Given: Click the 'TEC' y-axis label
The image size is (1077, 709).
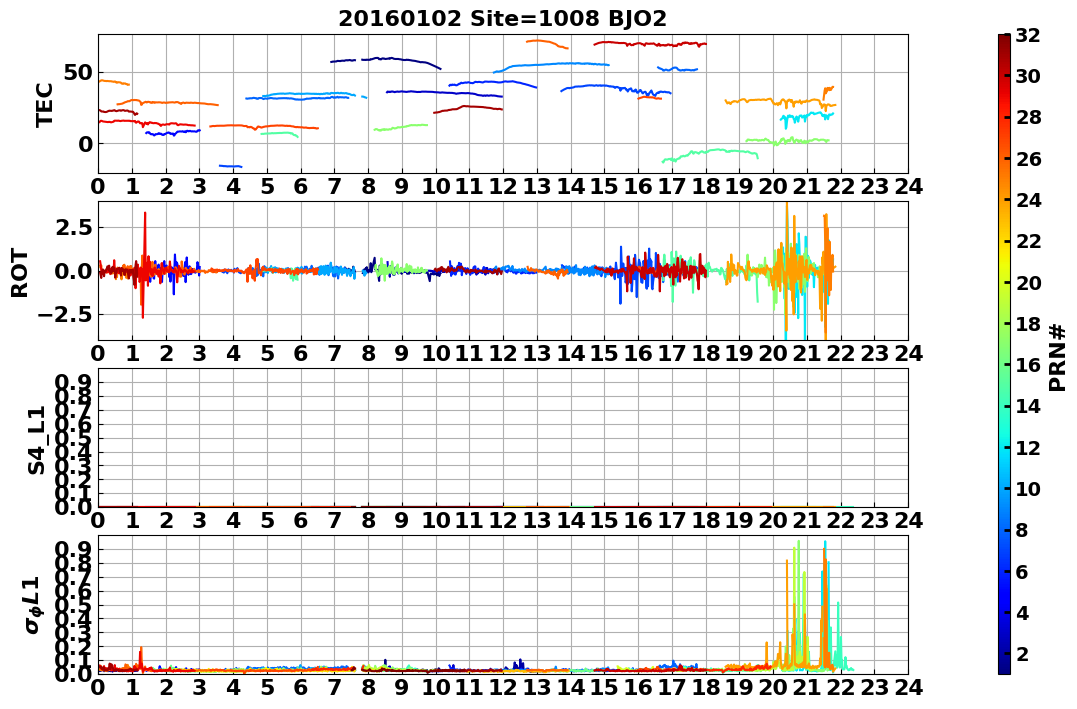Looking at the screenshot, I should 45,105.
